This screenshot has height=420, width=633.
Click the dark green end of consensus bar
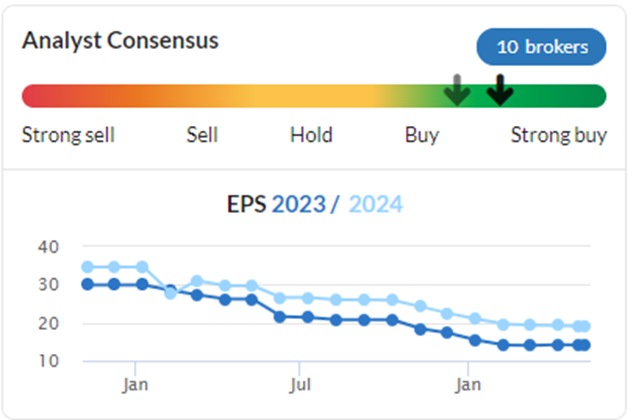[591, 96]
